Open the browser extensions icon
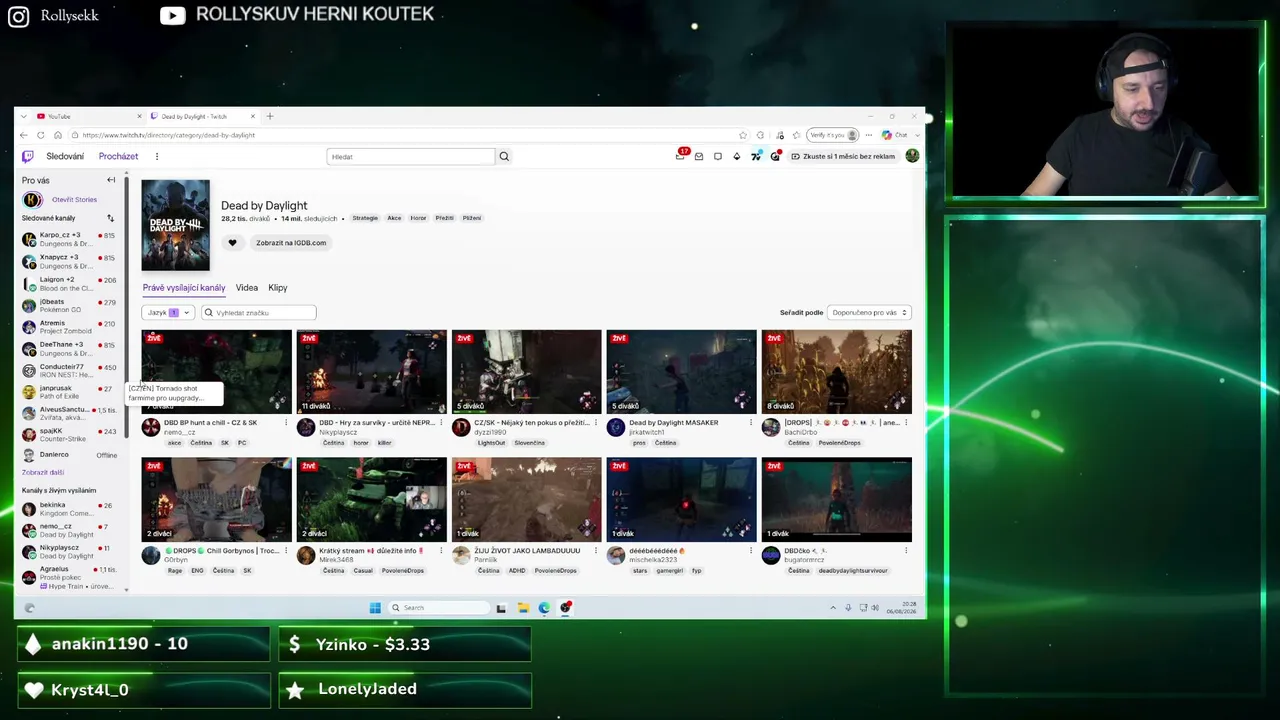Screen dimensions: 1280x720 pyautogui.click(x=760, y=135)
